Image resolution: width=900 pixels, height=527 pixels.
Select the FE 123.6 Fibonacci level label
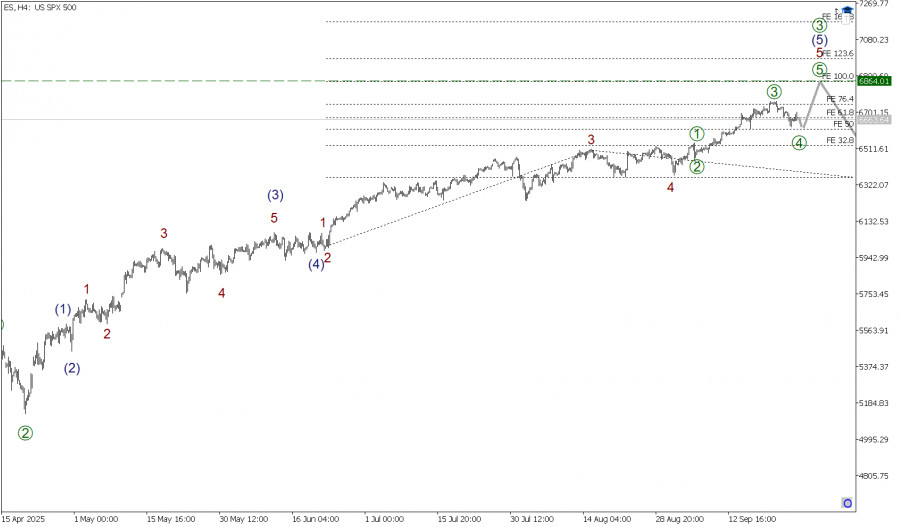click(x=840, y=53)
